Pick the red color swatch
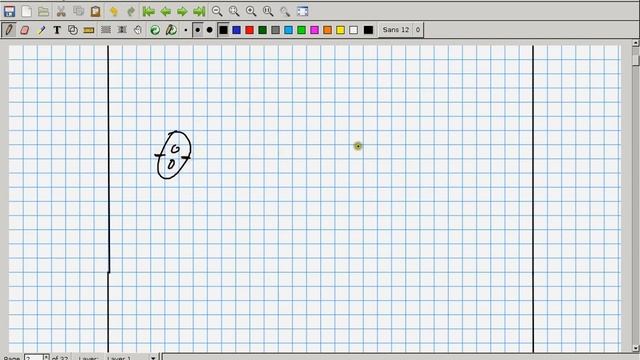 [249, 30]
